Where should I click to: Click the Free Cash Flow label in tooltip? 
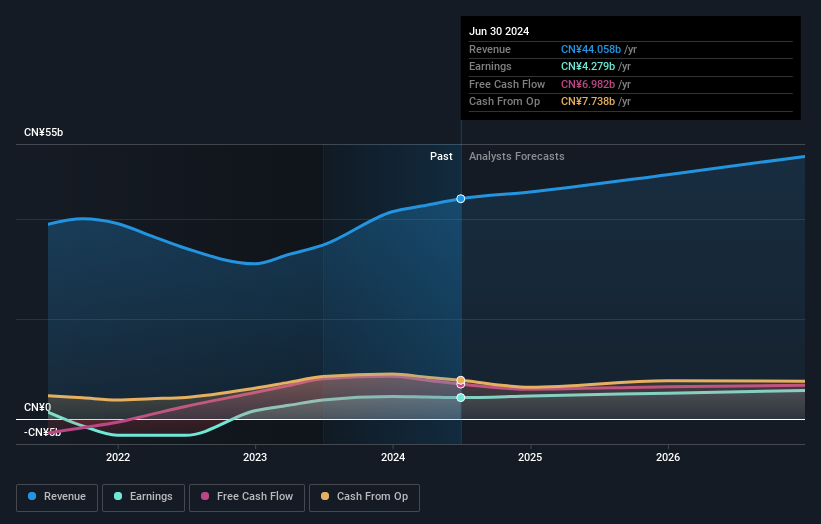click(507, 84)
